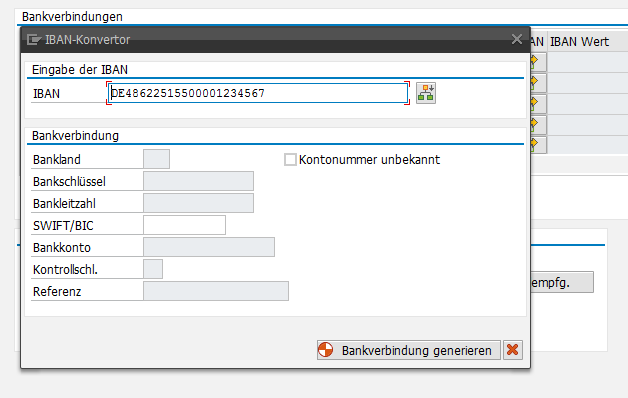Click the Bankkonto field
The width and height of the screenshot is (628, 398).
209,247
